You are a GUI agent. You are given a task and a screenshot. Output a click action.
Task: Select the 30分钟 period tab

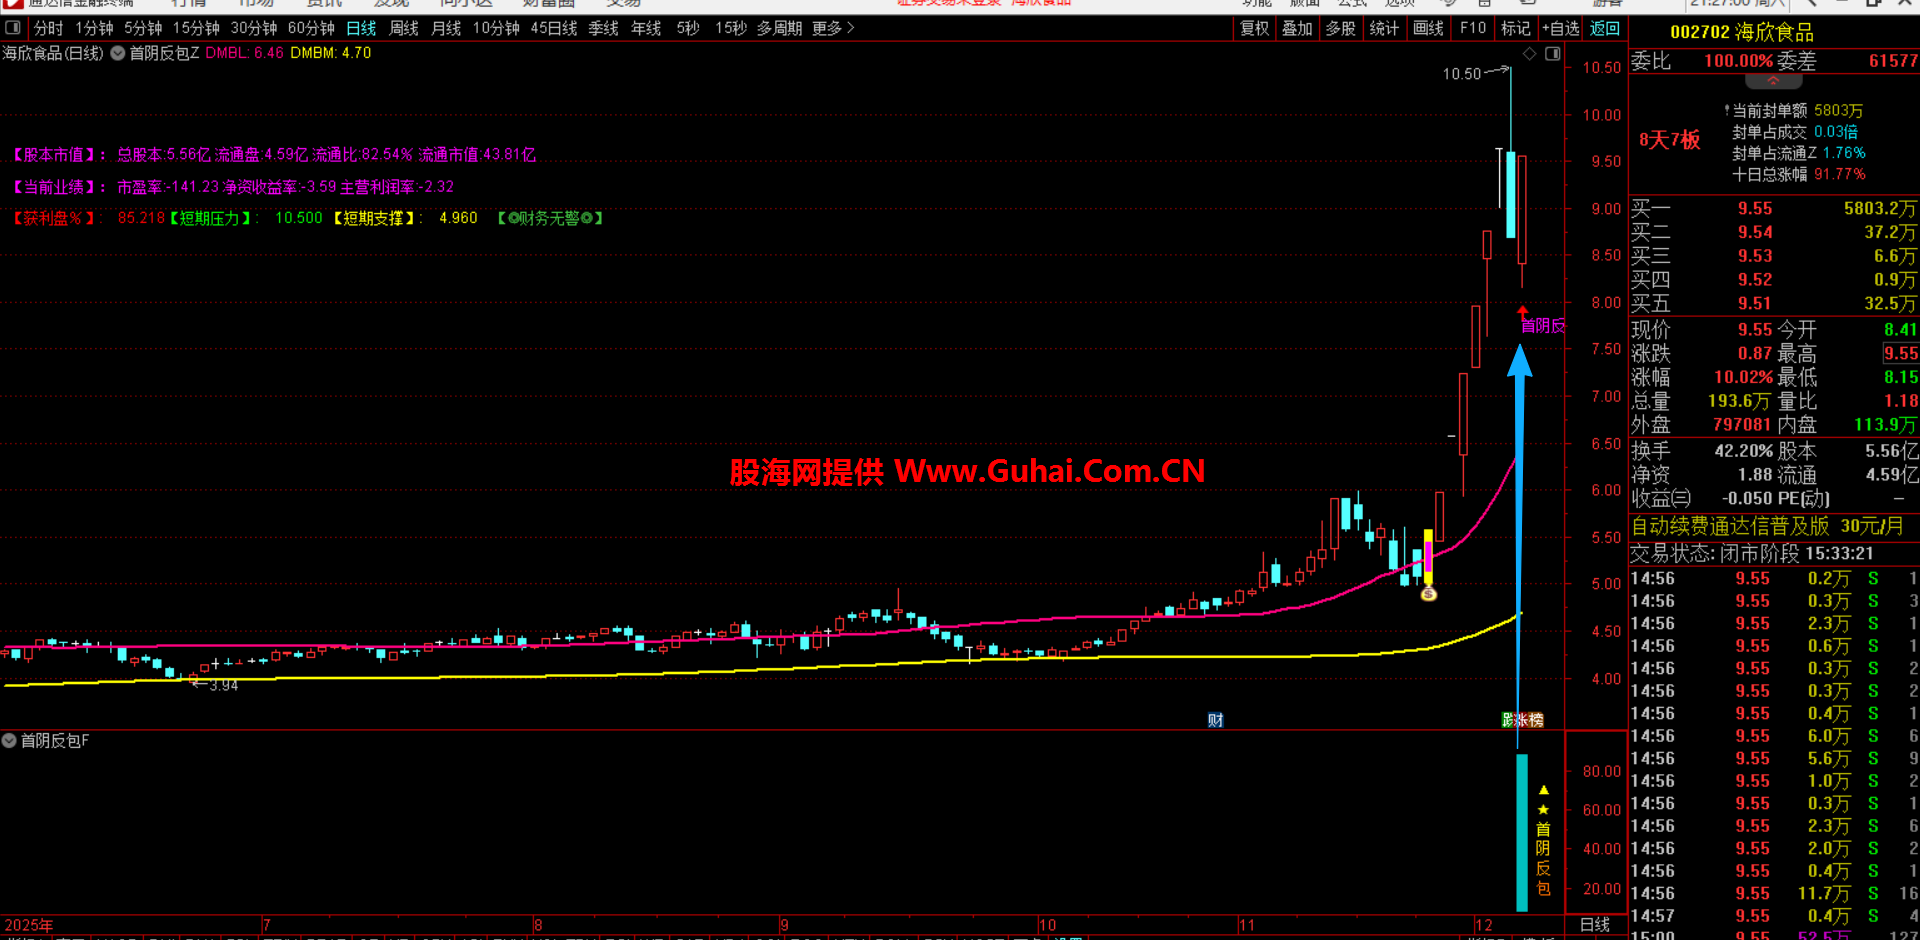tap(254, 28)
